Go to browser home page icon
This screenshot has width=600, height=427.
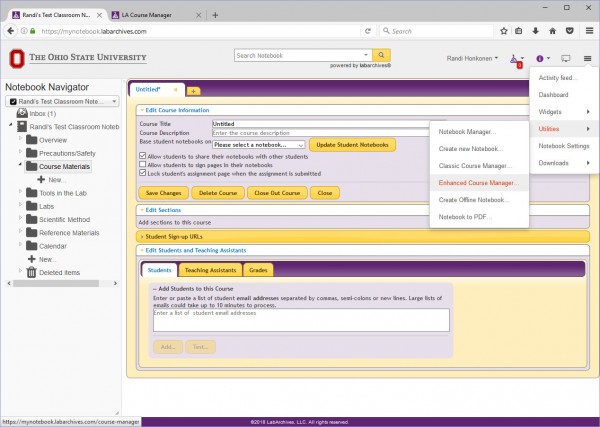552,31
